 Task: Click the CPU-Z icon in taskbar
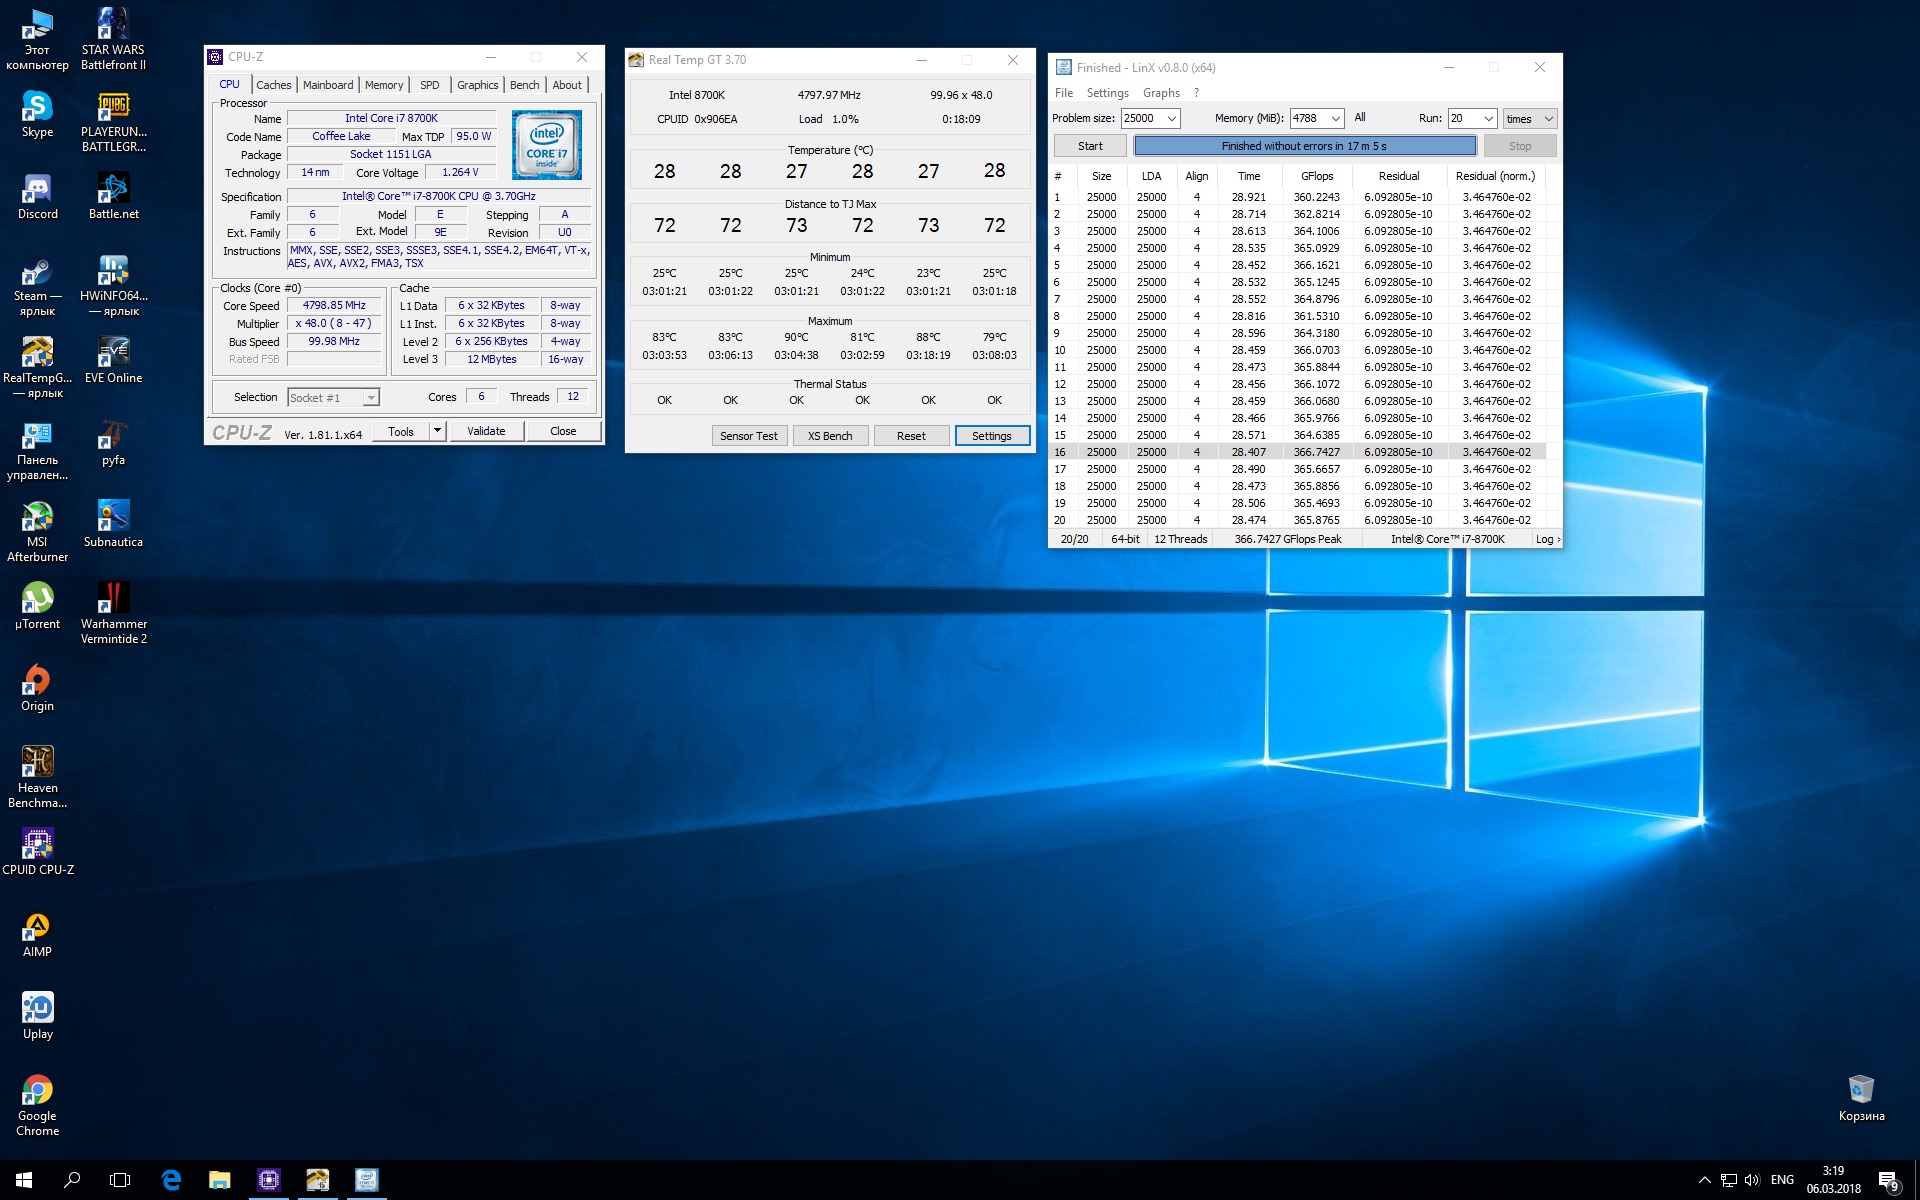(269, 1180)
